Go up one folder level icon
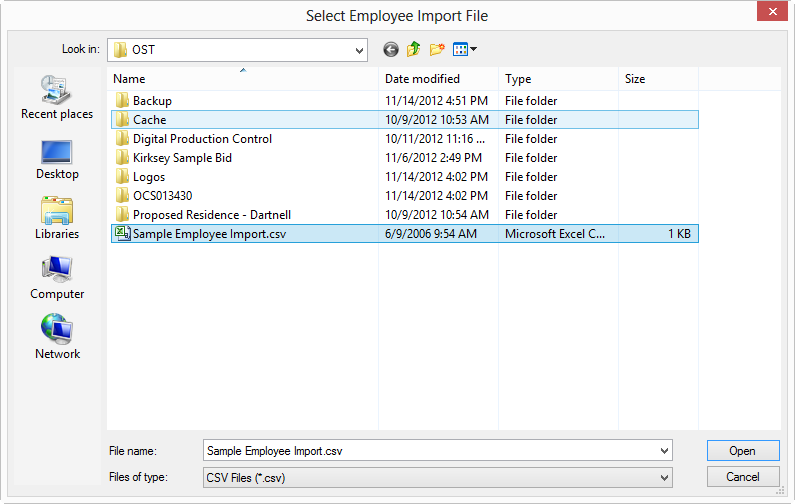 pyautogui.click(x=414, y=49)
